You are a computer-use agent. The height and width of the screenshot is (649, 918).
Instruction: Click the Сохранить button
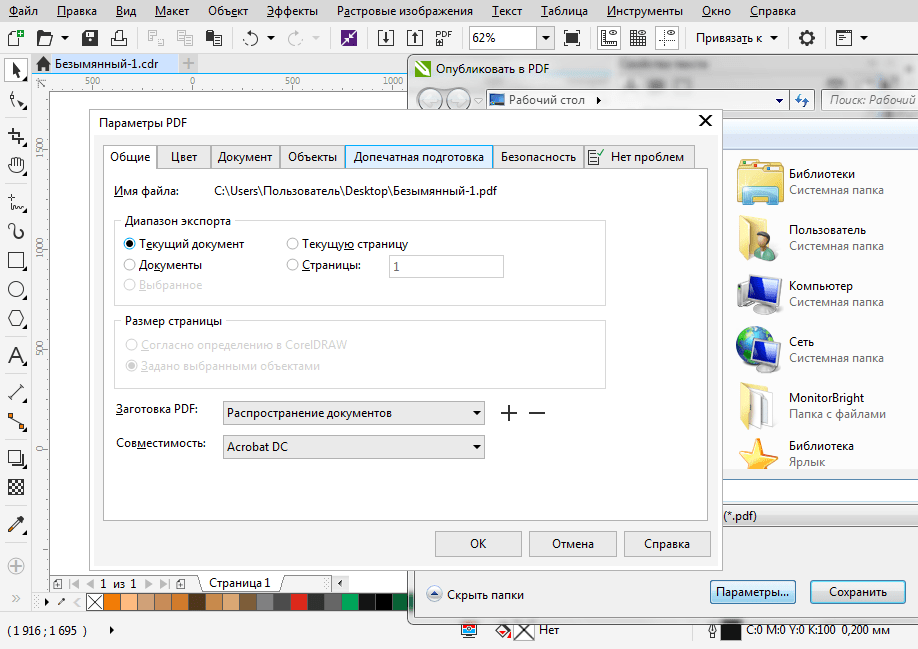point(858,592)
